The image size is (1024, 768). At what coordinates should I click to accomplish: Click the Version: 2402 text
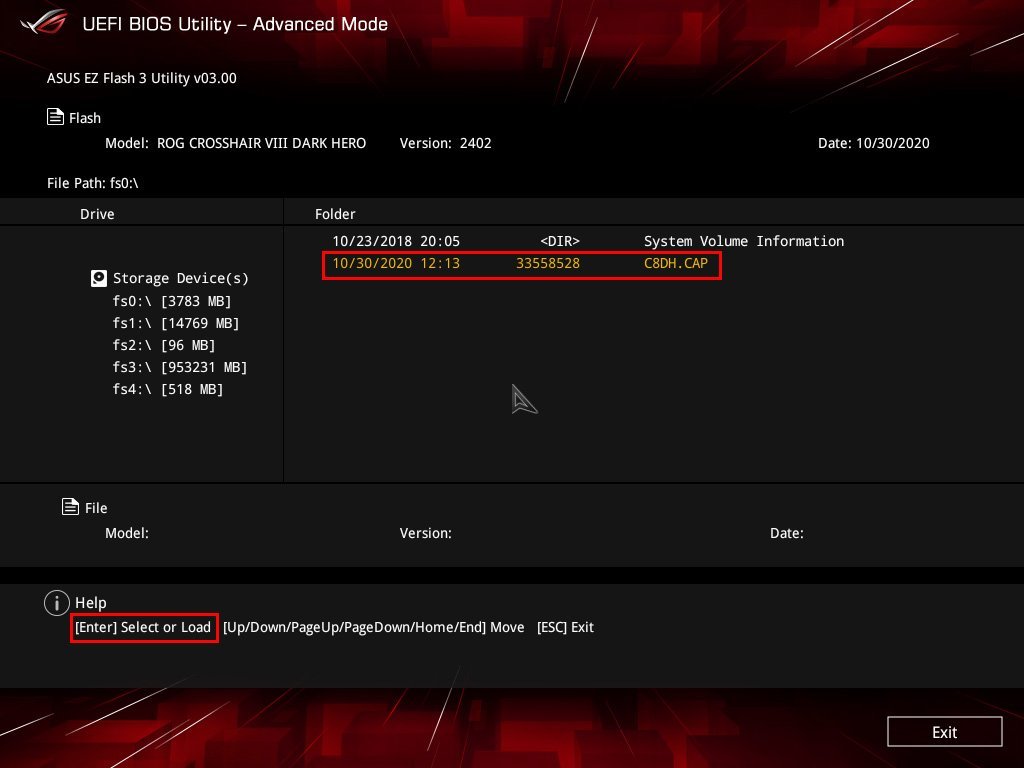point(445,143)
